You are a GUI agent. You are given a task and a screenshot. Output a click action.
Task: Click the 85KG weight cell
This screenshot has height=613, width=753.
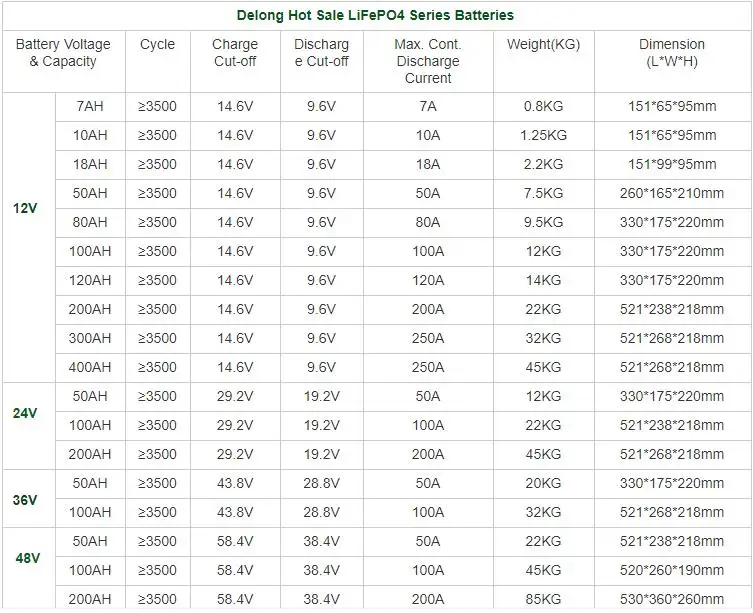(543, 600)
